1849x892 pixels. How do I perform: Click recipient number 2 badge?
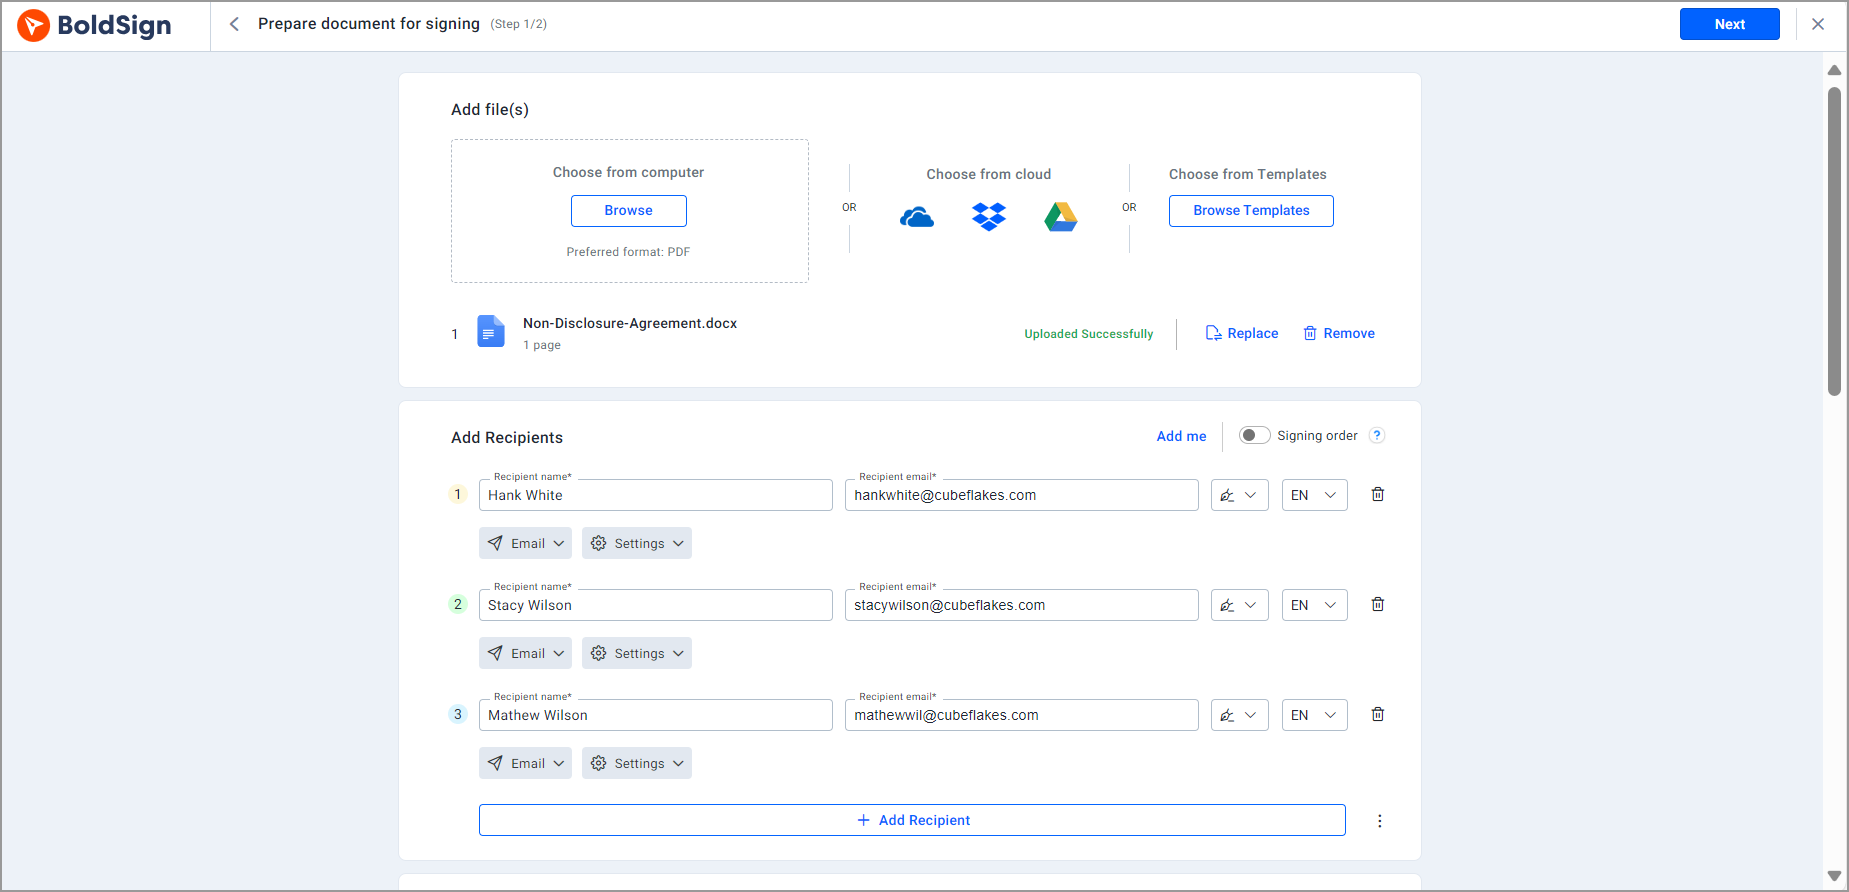458,604
